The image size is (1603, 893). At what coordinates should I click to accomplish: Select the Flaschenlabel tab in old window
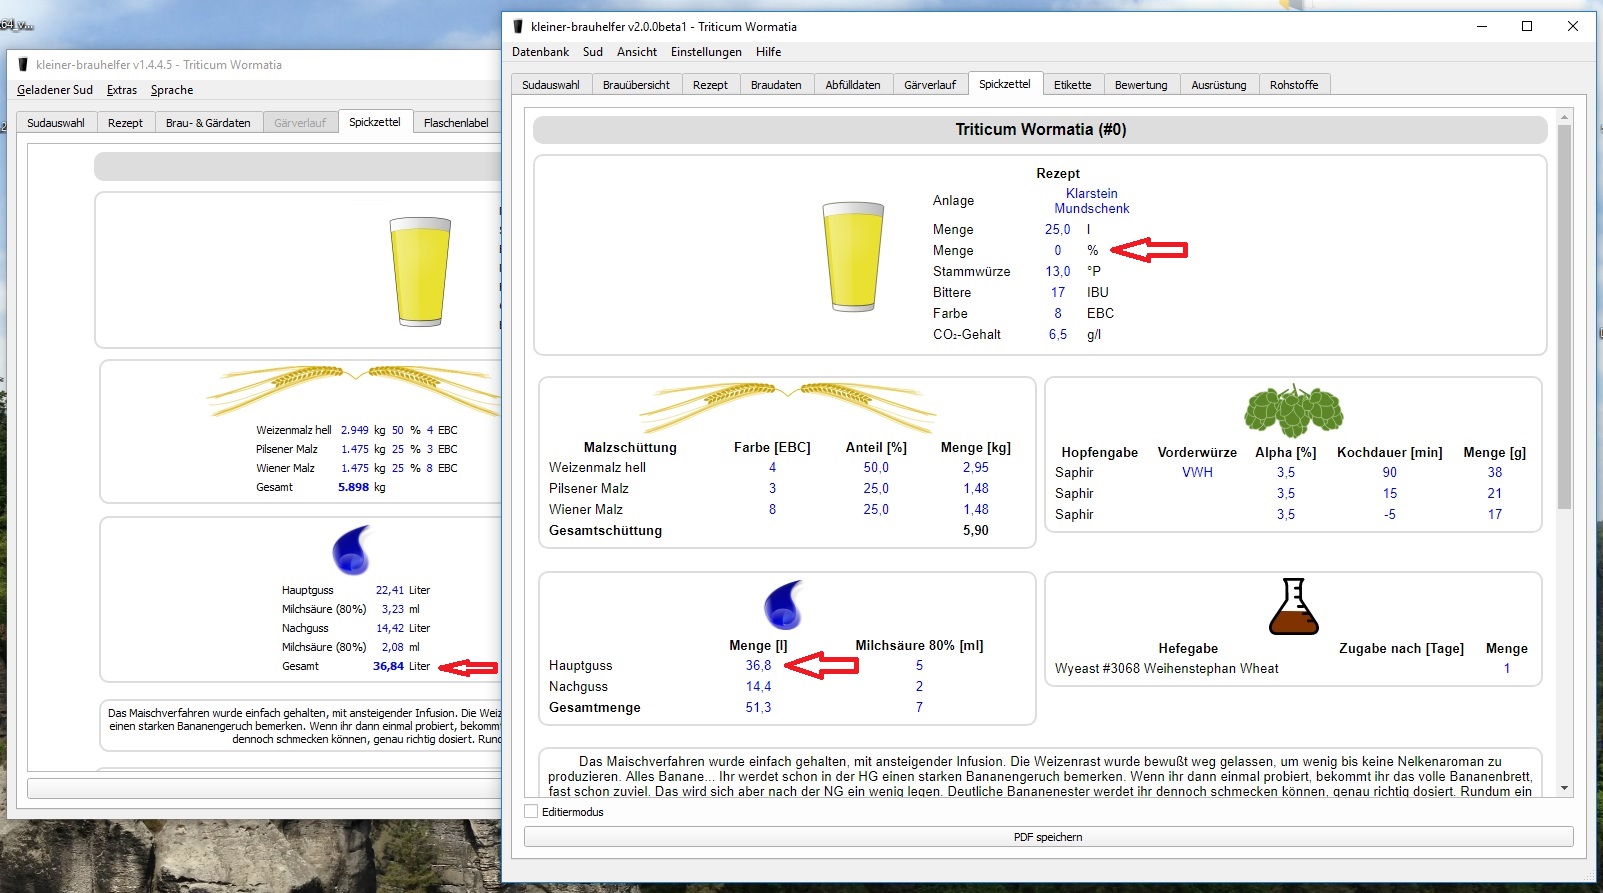click(x=456, y=123)
